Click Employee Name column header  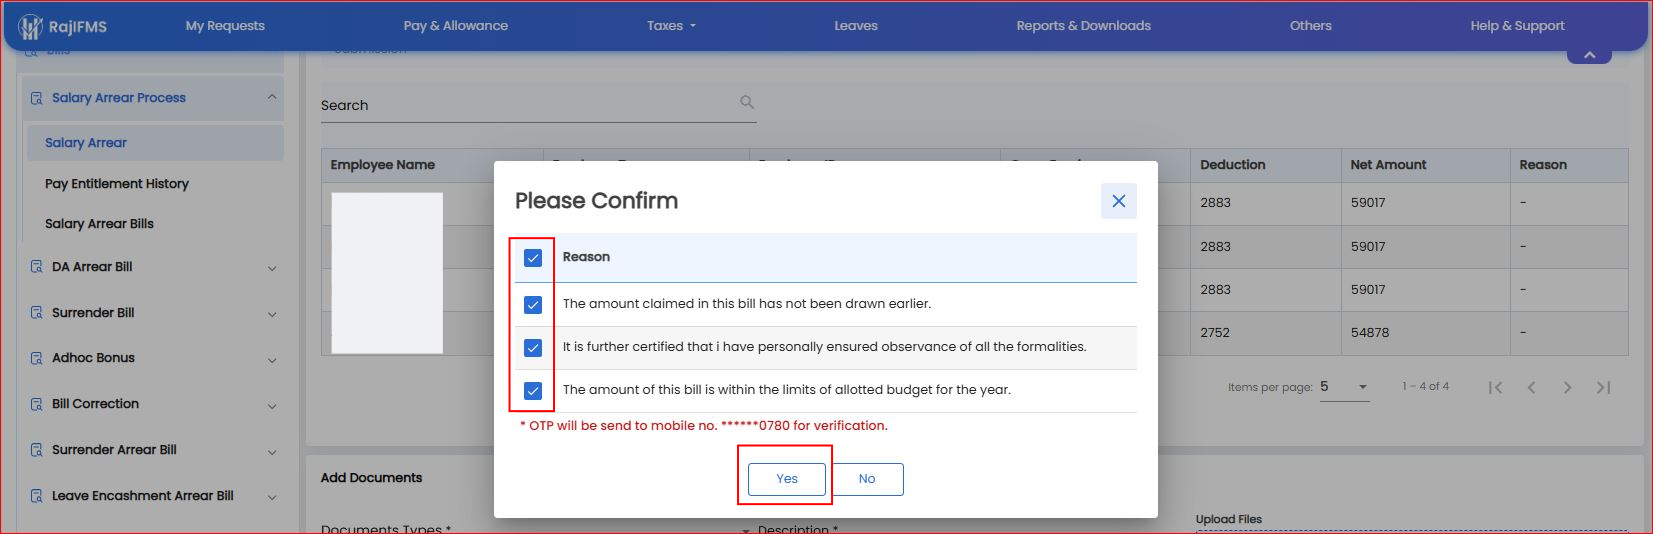(x=383, y=165)
